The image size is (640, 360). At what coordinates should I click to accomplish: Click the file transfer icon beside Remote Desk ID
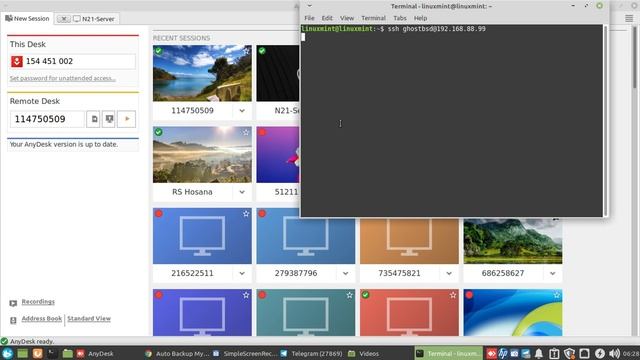[93, 119]
